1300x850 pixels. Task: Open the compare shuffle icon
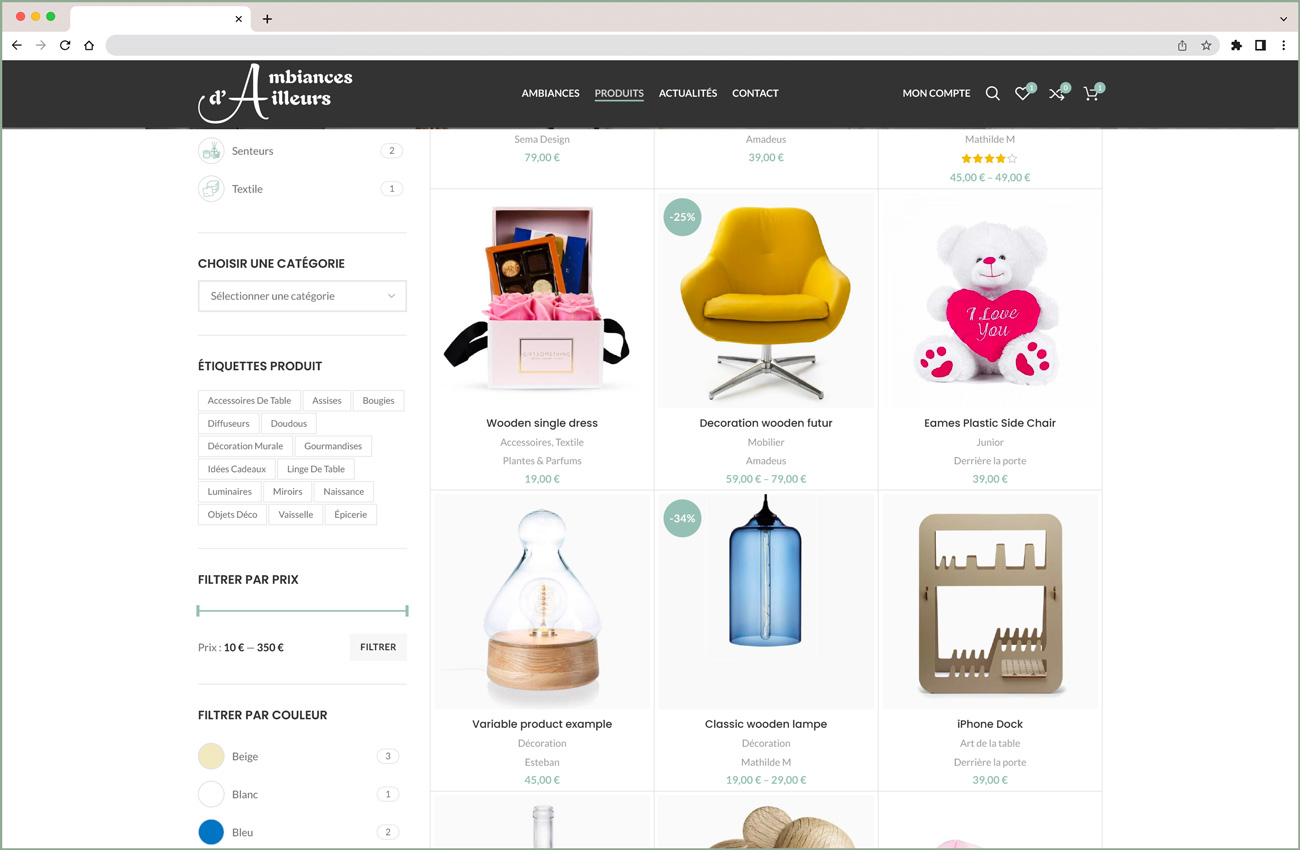tap(1057, 93)
